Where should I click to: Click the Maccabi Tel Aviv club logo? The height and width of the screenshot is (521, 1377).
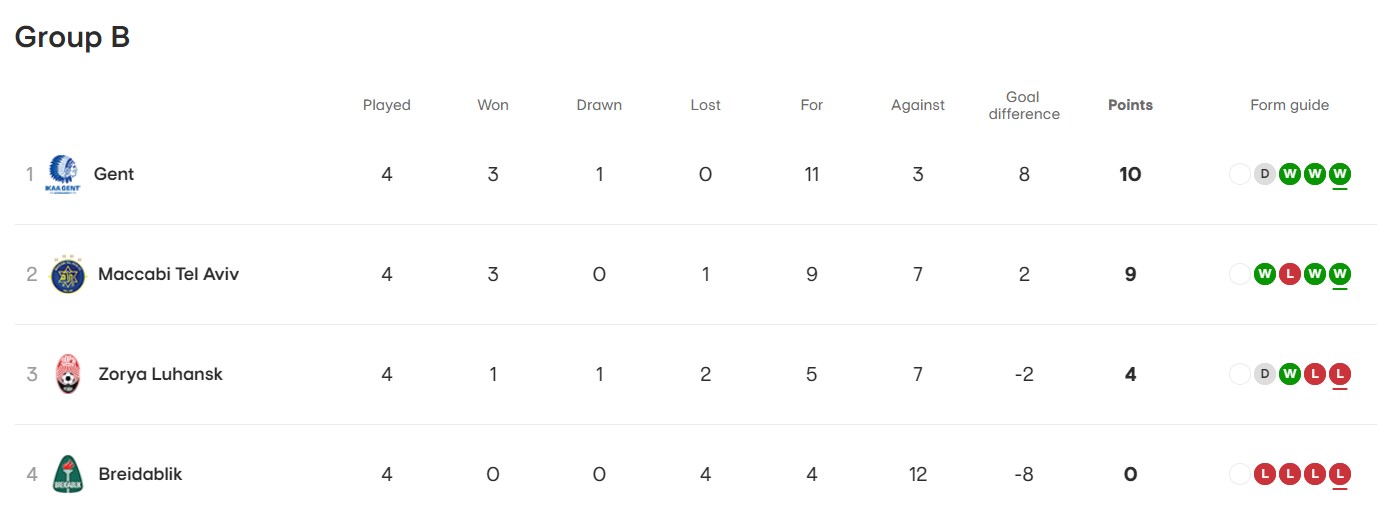(68, 274)
